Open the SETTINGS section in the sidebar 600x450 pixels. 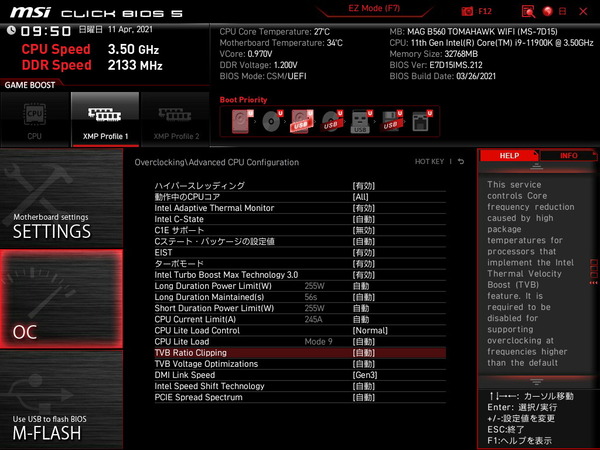click(x=60, y=225)
